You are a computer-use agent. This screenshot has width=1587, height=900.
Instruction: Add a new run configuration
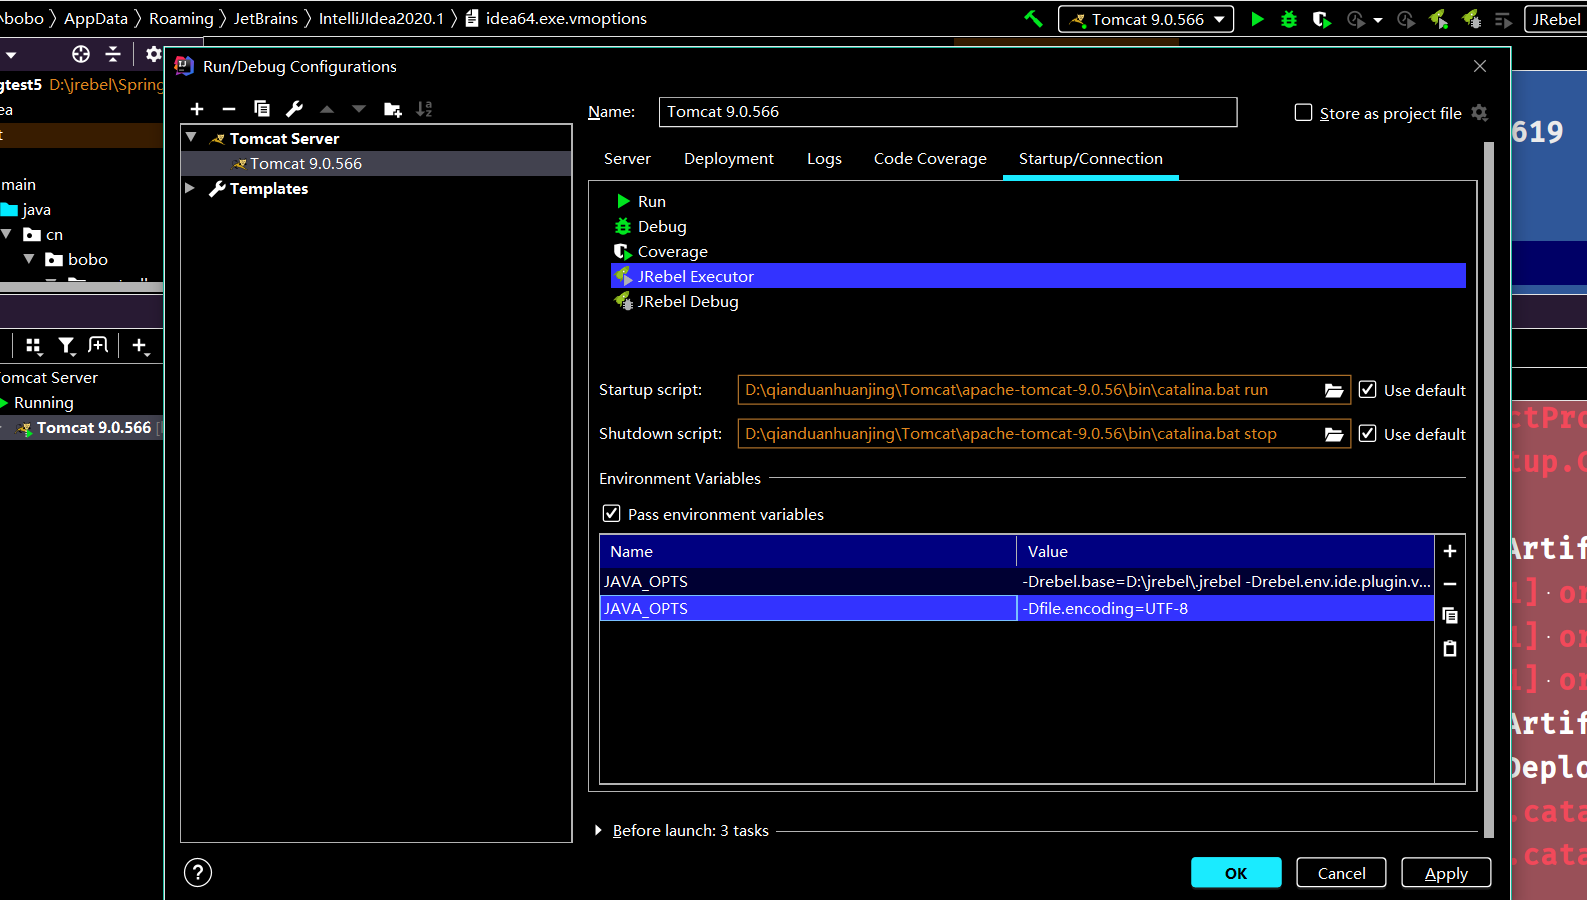[197, 109]
